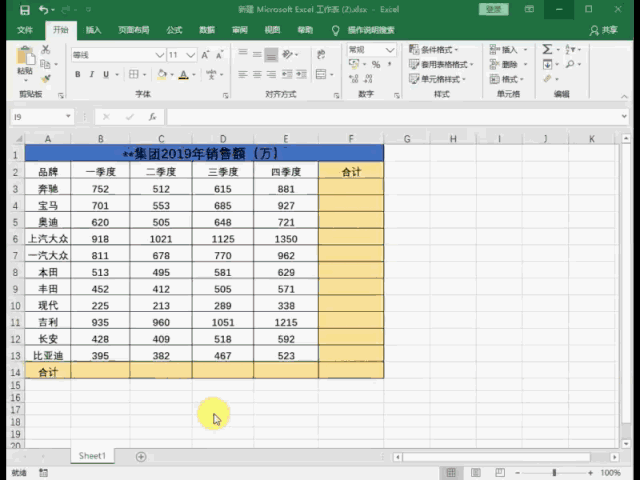This screenshot has height=480, width=640.
Task: Align text left
Action: coord(243,74)
